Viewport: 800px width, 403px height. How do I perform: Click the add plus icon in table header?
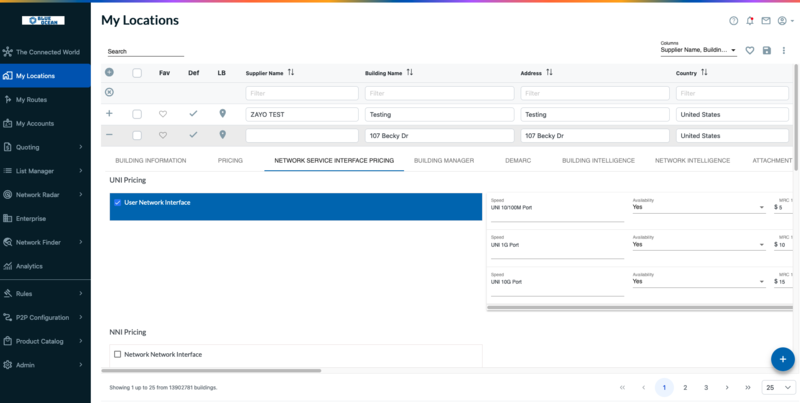pos(109,72)
